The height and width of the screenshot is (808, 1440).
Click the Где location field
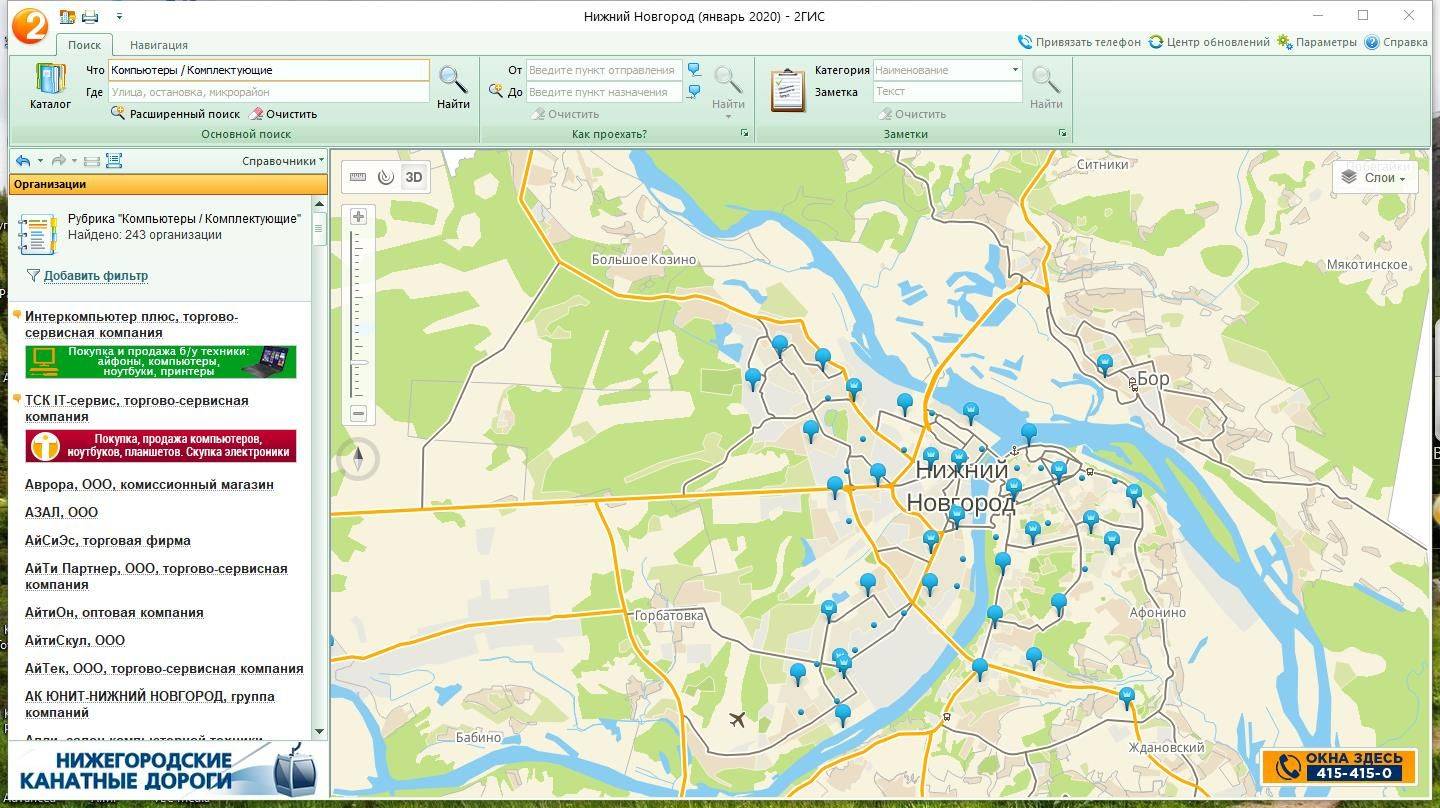(268, 92)
